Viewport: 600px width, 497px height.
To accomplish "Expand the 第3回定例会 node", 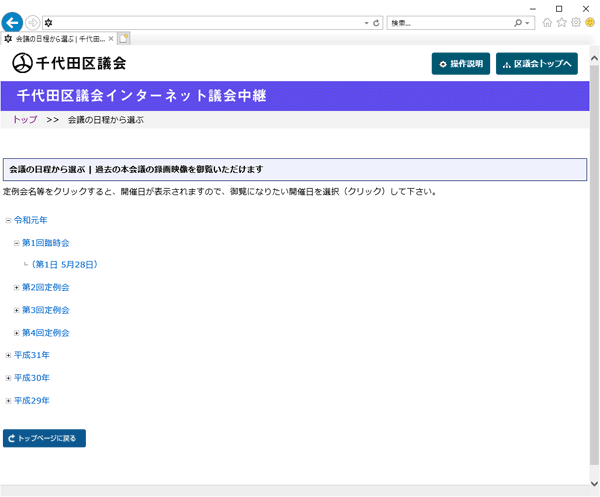I will [x=16, y=310].
